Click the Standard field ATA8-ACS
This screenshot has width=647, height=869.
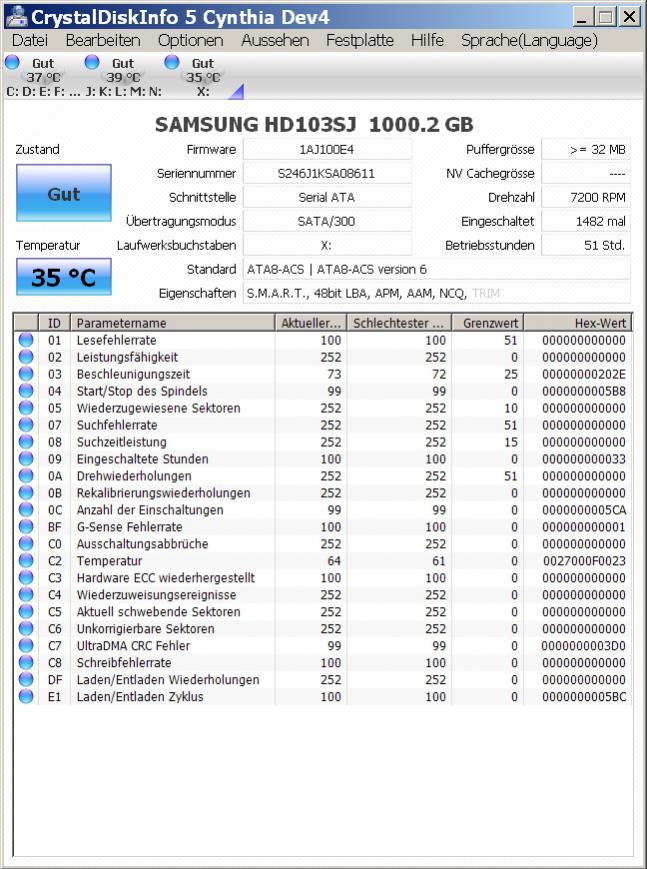(x=436, y=269)
